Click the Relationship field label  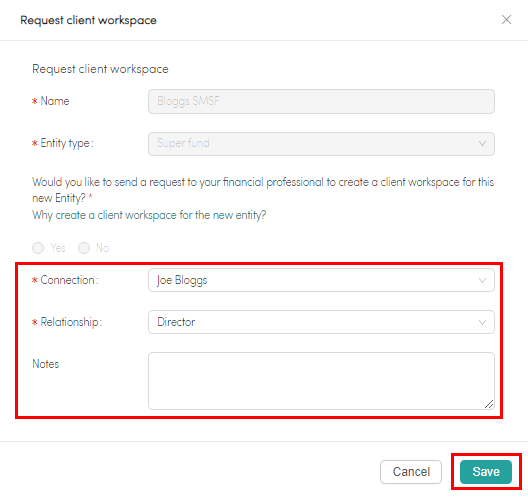(x=71, y=322)
